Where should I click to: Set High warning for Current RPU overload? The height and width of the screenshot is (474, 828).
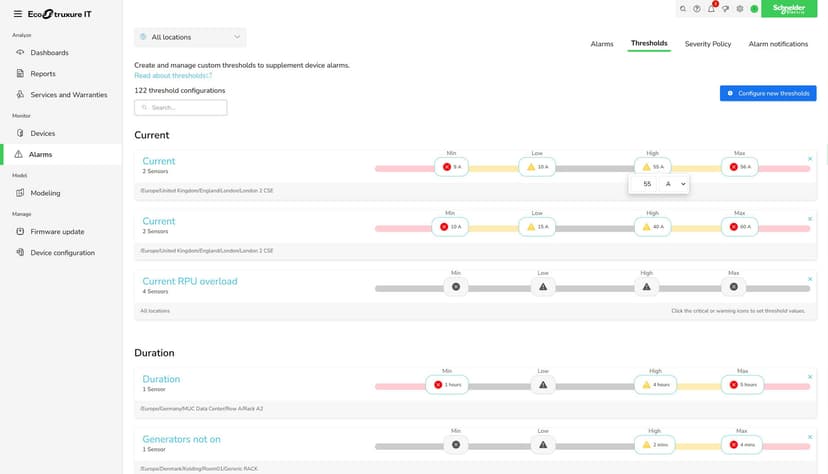click(x=646, y=287)
